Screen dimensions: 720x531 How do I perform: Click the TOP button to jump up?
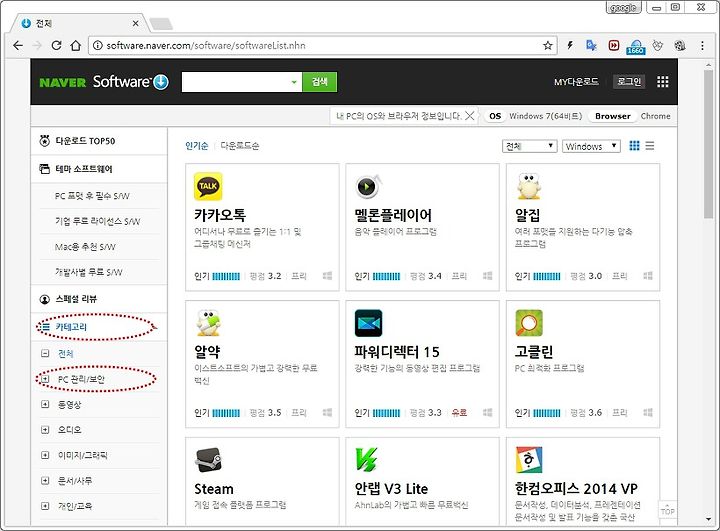[x=667, y=509]
